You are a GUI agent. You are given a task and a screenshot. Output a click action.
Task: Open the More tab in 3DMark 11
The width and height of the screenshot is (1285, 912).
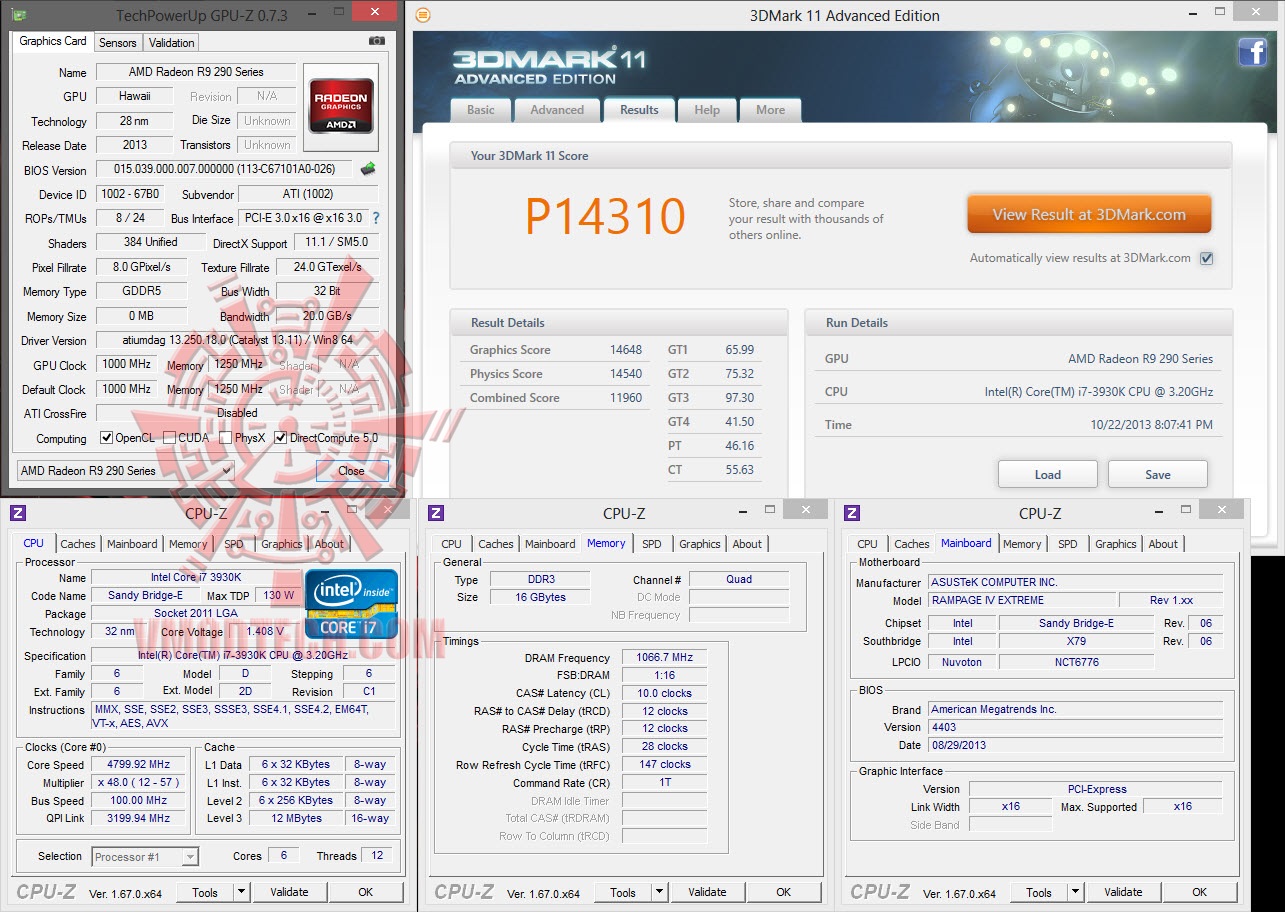[770, 110]
